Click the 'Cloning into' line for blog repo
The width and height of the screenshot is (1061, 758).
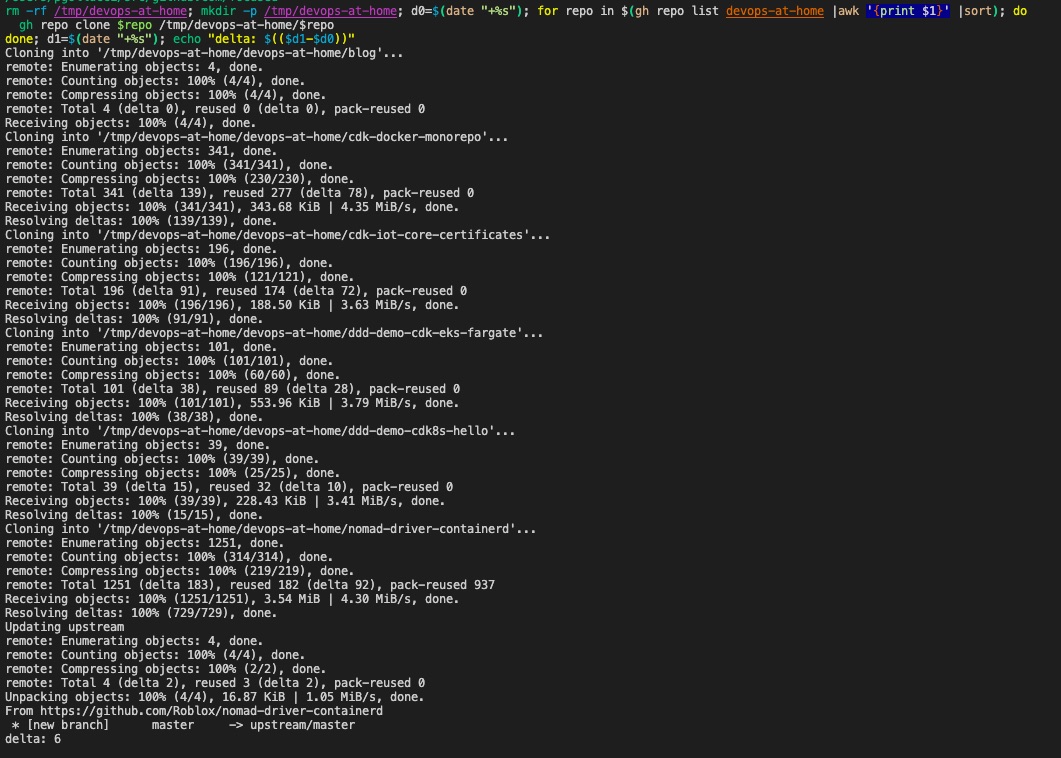click(x=204, y=53)
